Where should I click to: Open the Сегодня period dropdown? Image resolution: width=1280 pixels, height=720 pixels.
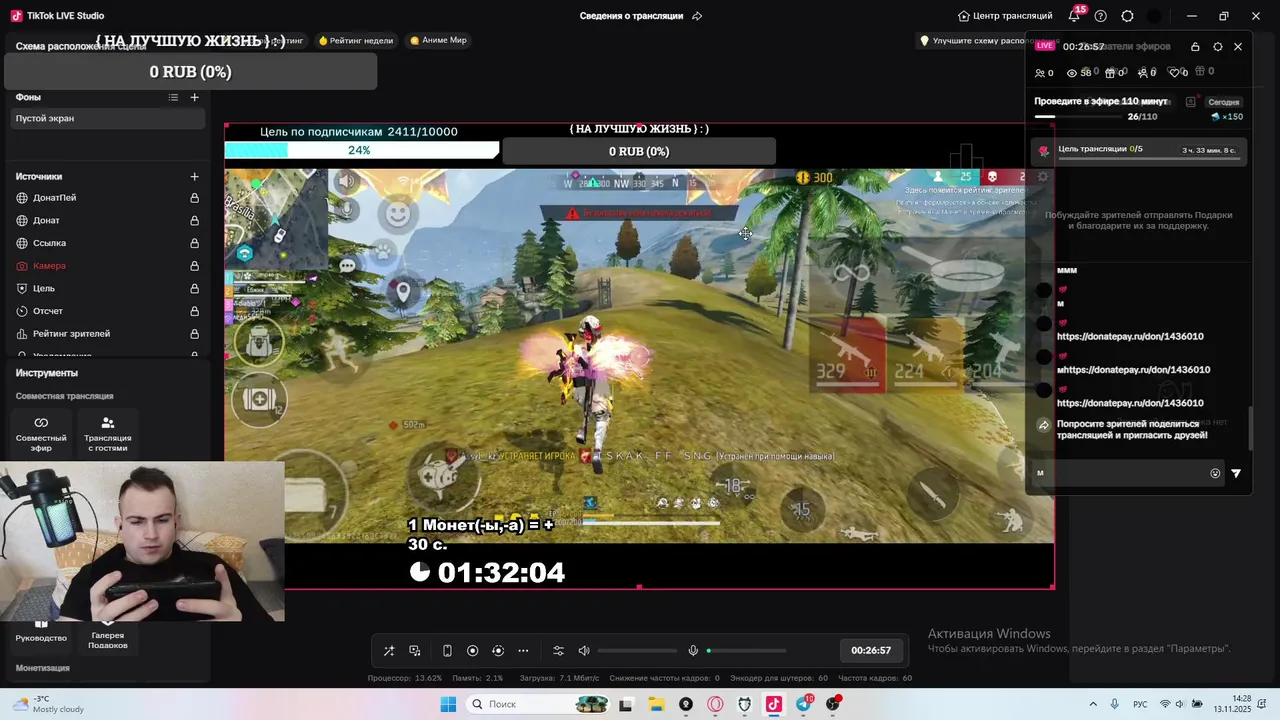pyautogui.click(x=1223, y=102)
